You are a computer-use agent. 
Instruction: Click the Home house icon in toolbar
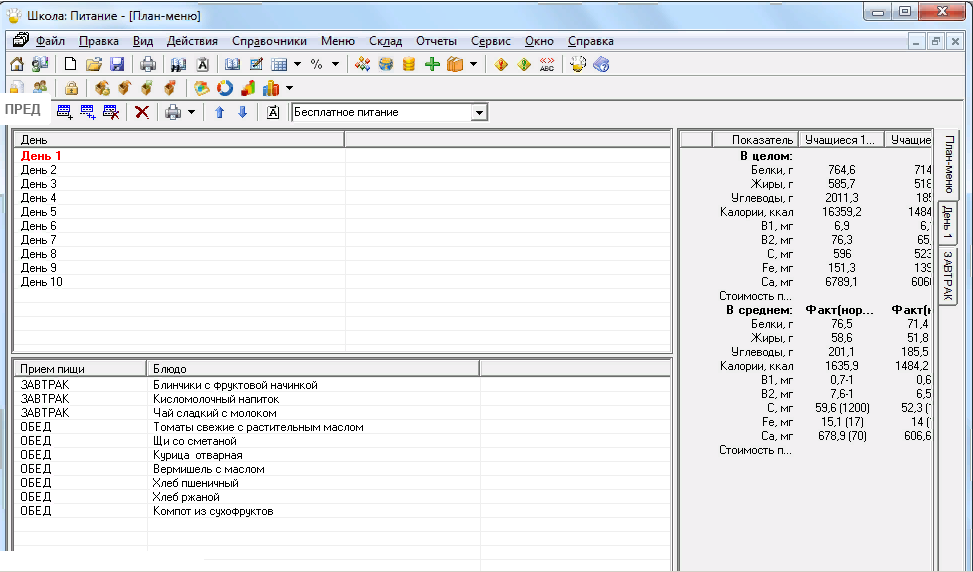point(17,64)
